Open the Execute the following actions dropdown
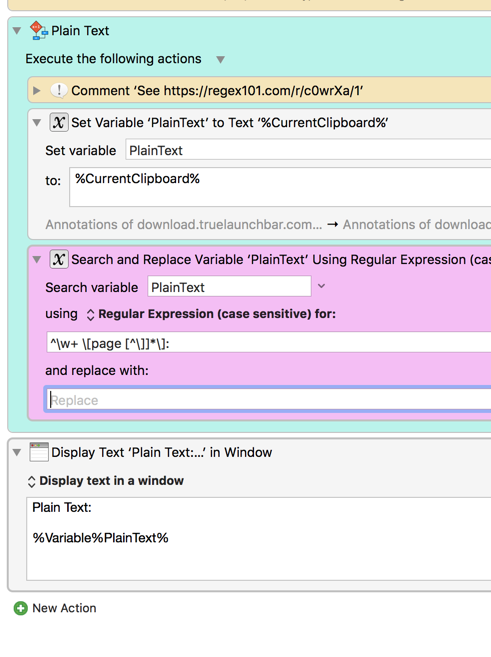Screen dimensions: 491x657 click(x=220, y=59)
